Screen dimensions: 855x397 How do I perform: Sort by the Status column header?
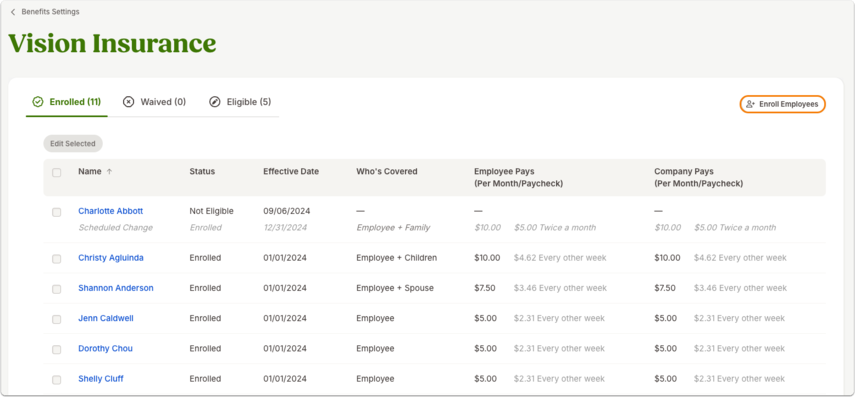coord(202,171)
